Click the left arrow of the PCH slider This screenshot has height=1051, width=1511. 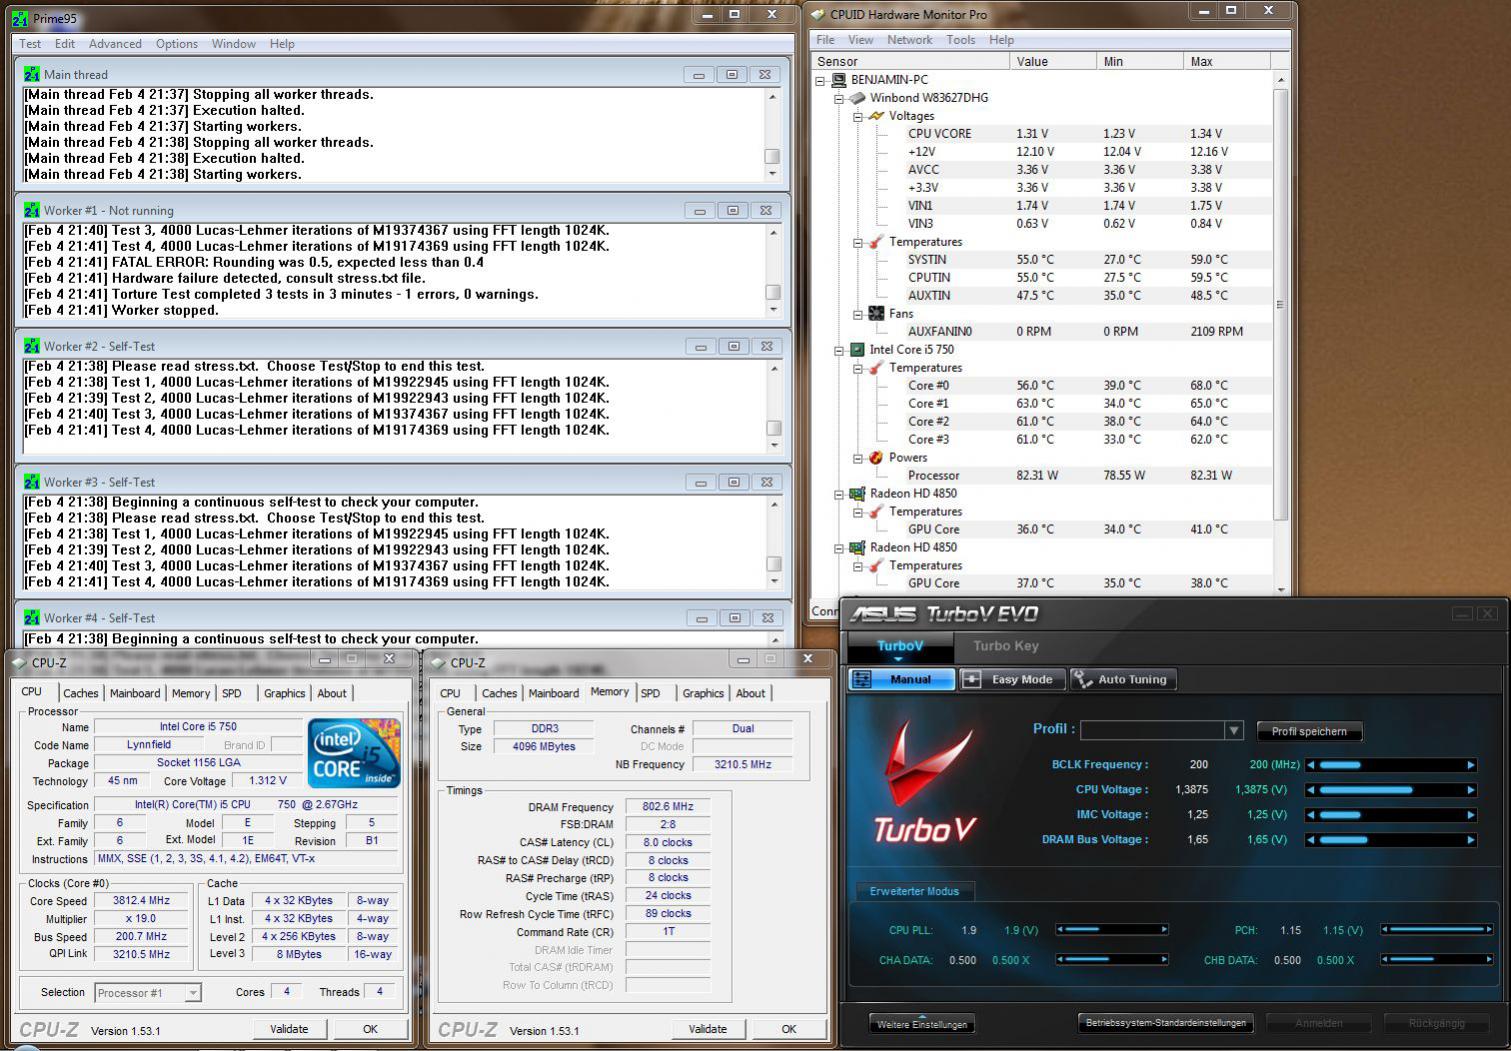pyautogui.click(x=1385, y=930)
